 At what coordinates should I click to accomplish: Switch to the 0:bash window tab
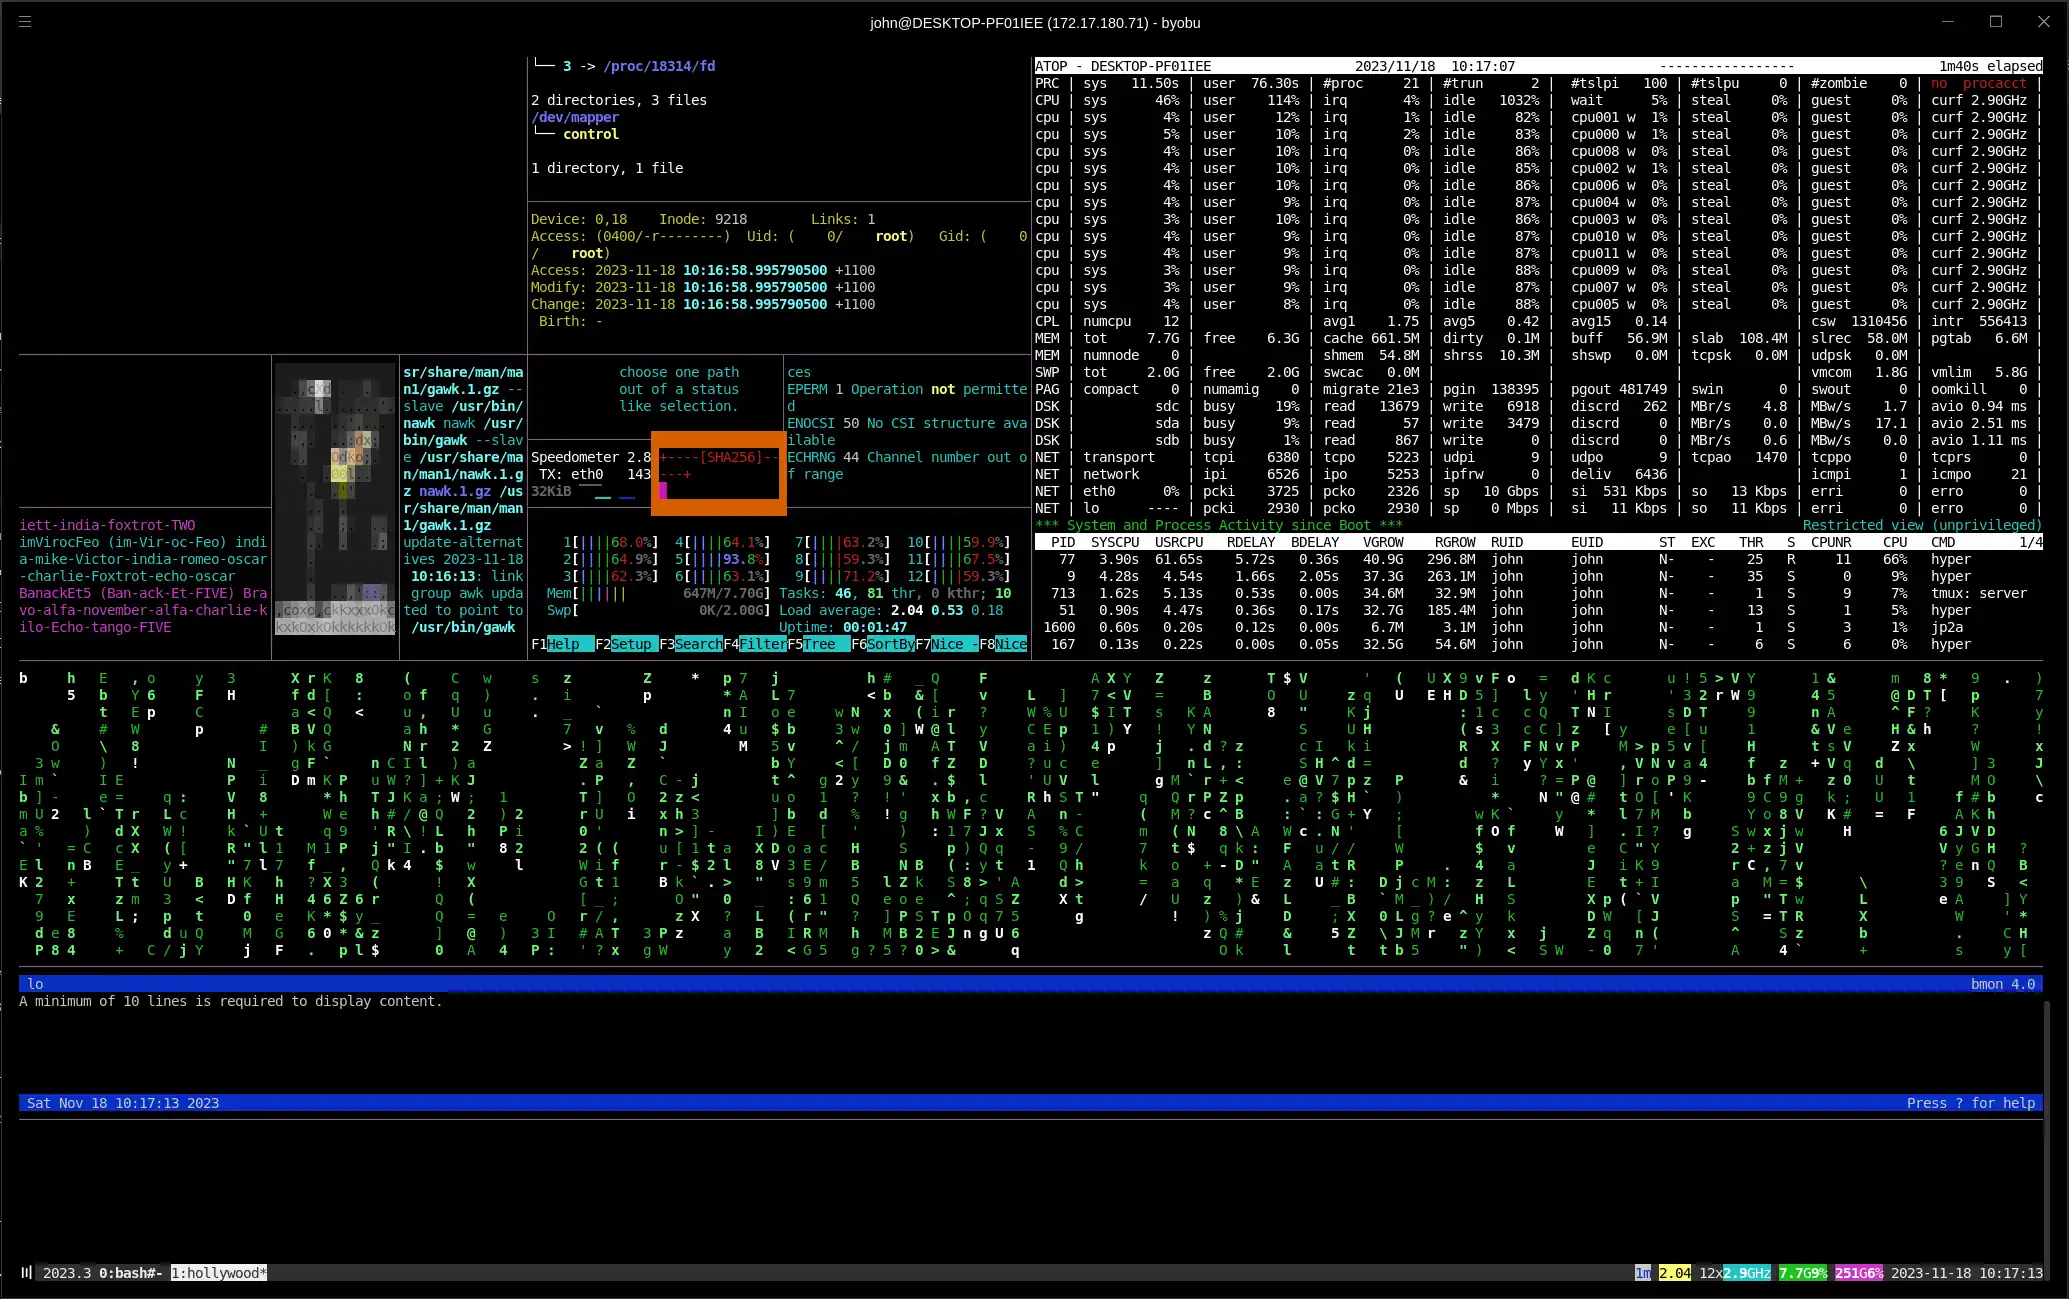tap(130, 1273)
